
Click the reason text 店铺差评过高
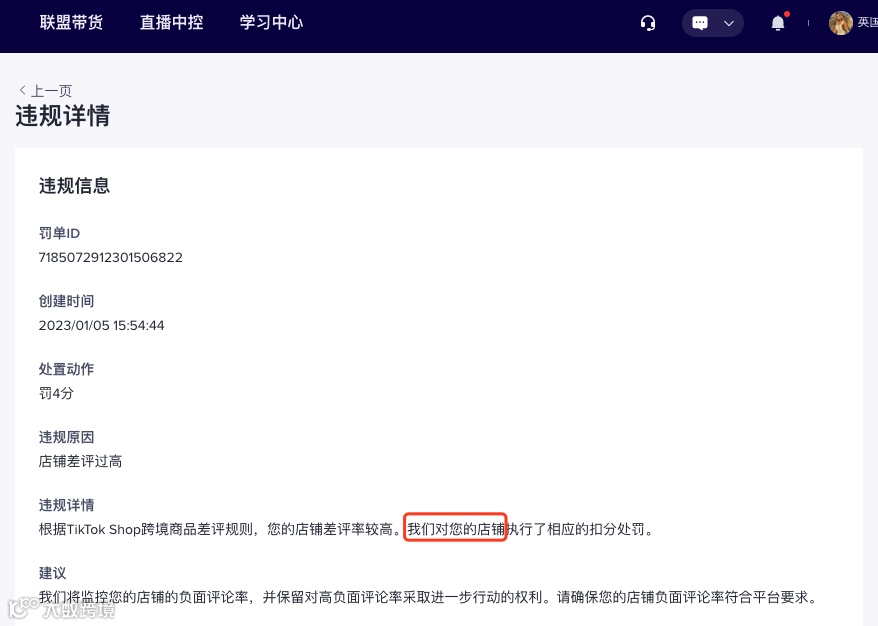coord(80,461)
